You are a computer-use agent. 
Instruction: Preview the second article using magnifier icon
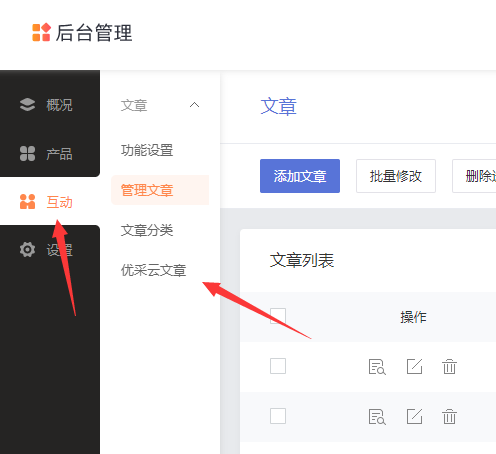point(377,417)
